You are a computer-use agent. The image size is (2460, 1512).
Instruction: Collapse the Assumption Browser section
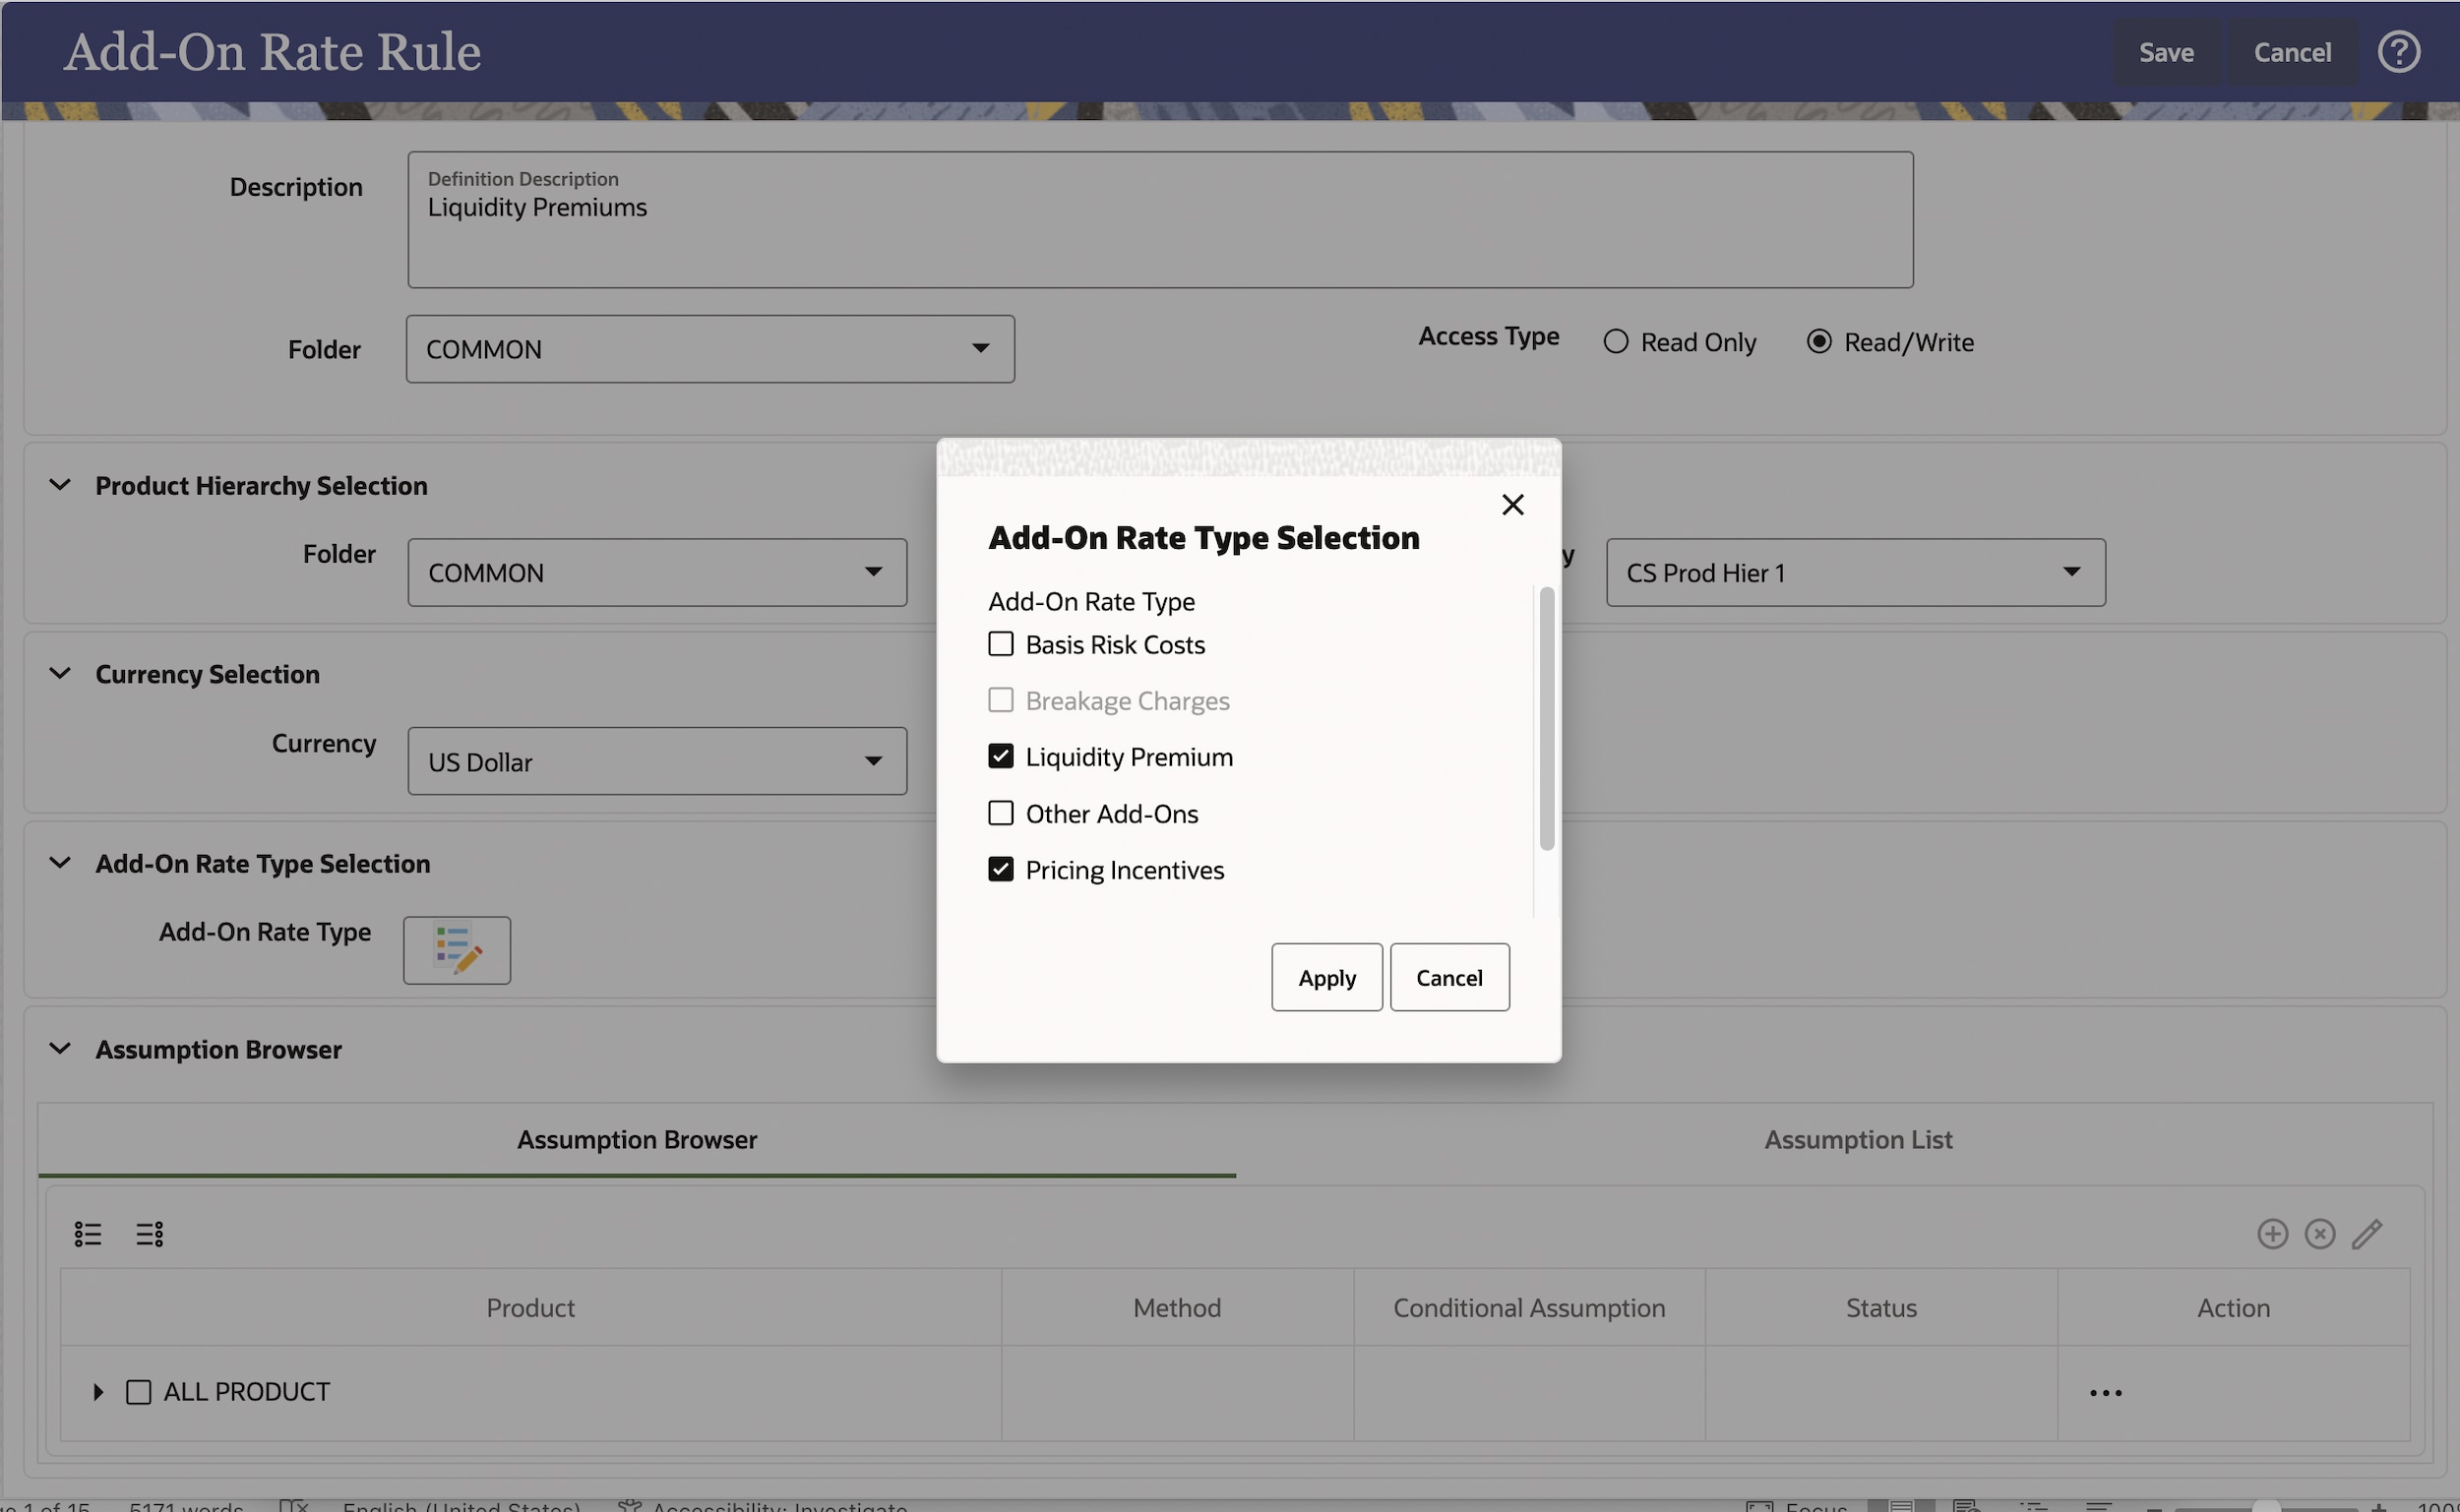click(60, 1049)
